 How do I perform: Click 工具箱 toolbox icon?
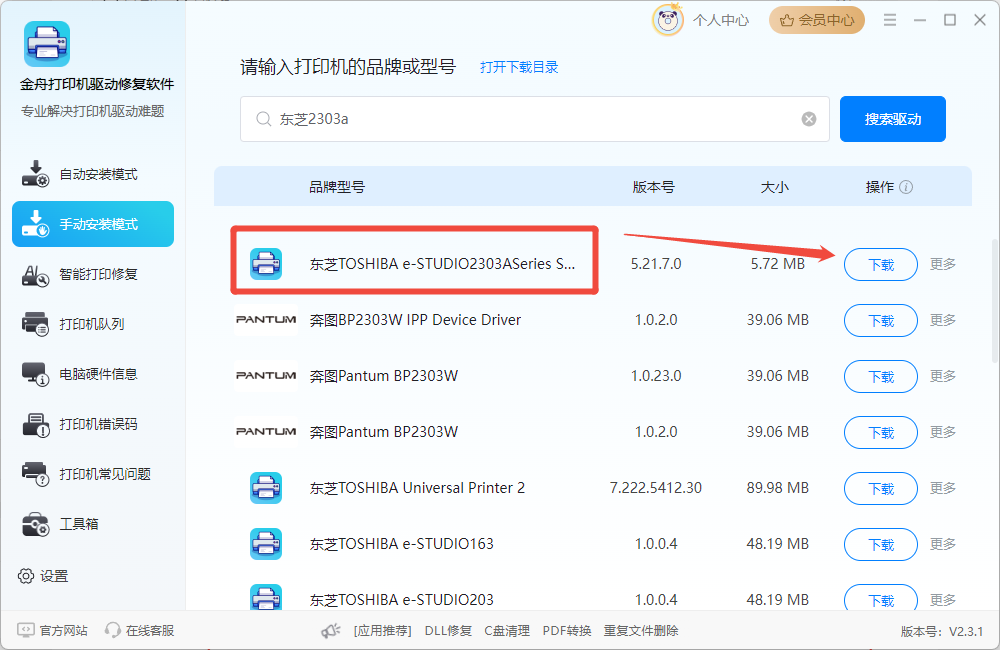(35, 524)
